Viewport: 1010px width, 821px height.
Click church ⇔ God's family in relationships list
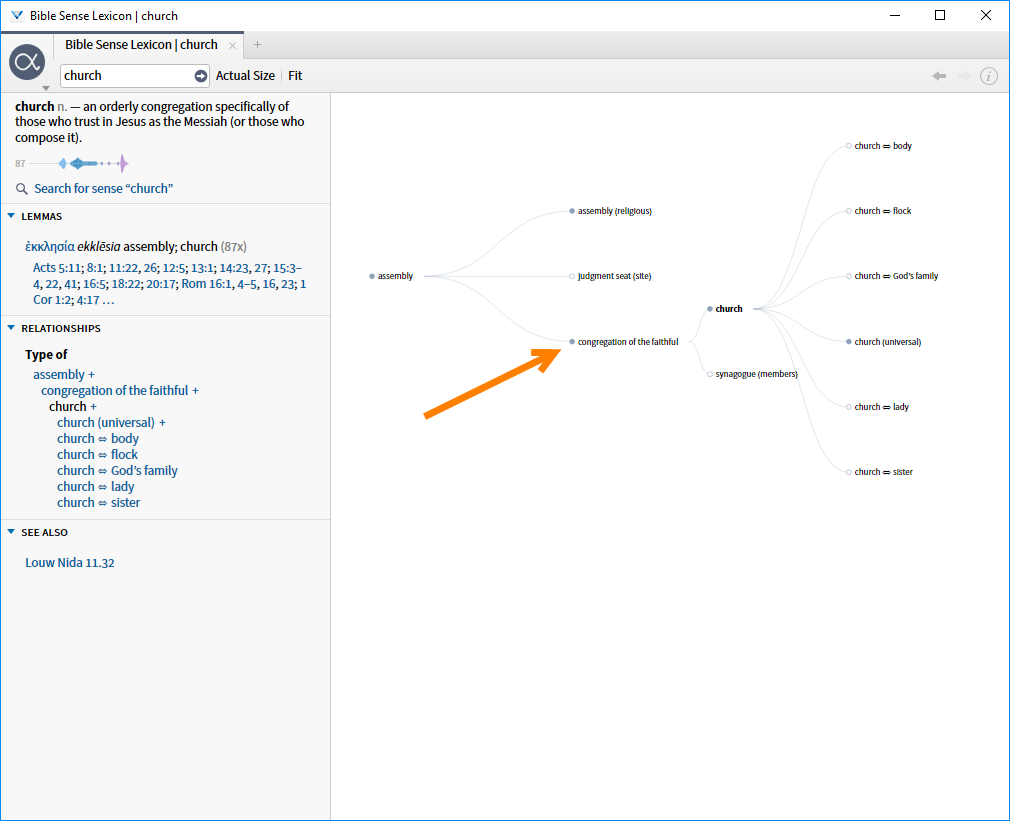[117, 471]
